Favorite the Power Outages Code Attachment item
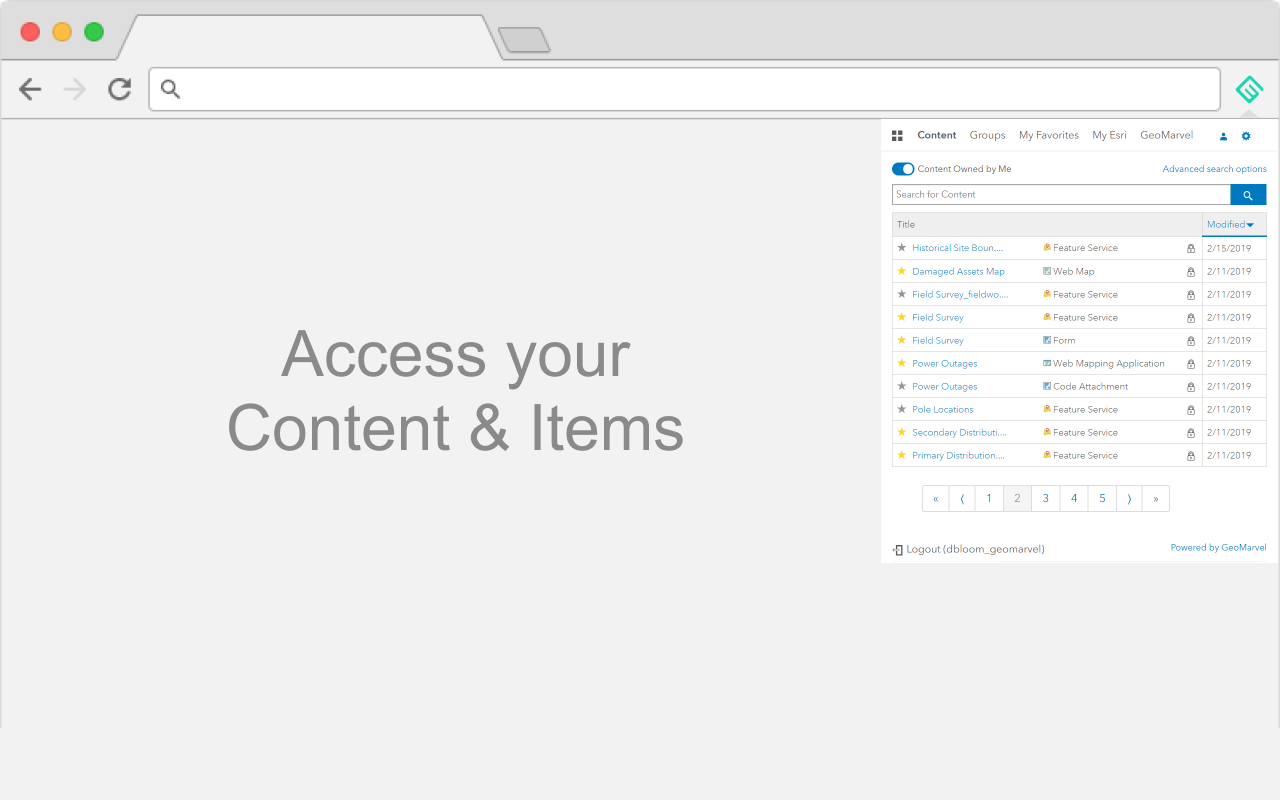Viewport: 1280px width, 800px height. (x=901, y=386)
